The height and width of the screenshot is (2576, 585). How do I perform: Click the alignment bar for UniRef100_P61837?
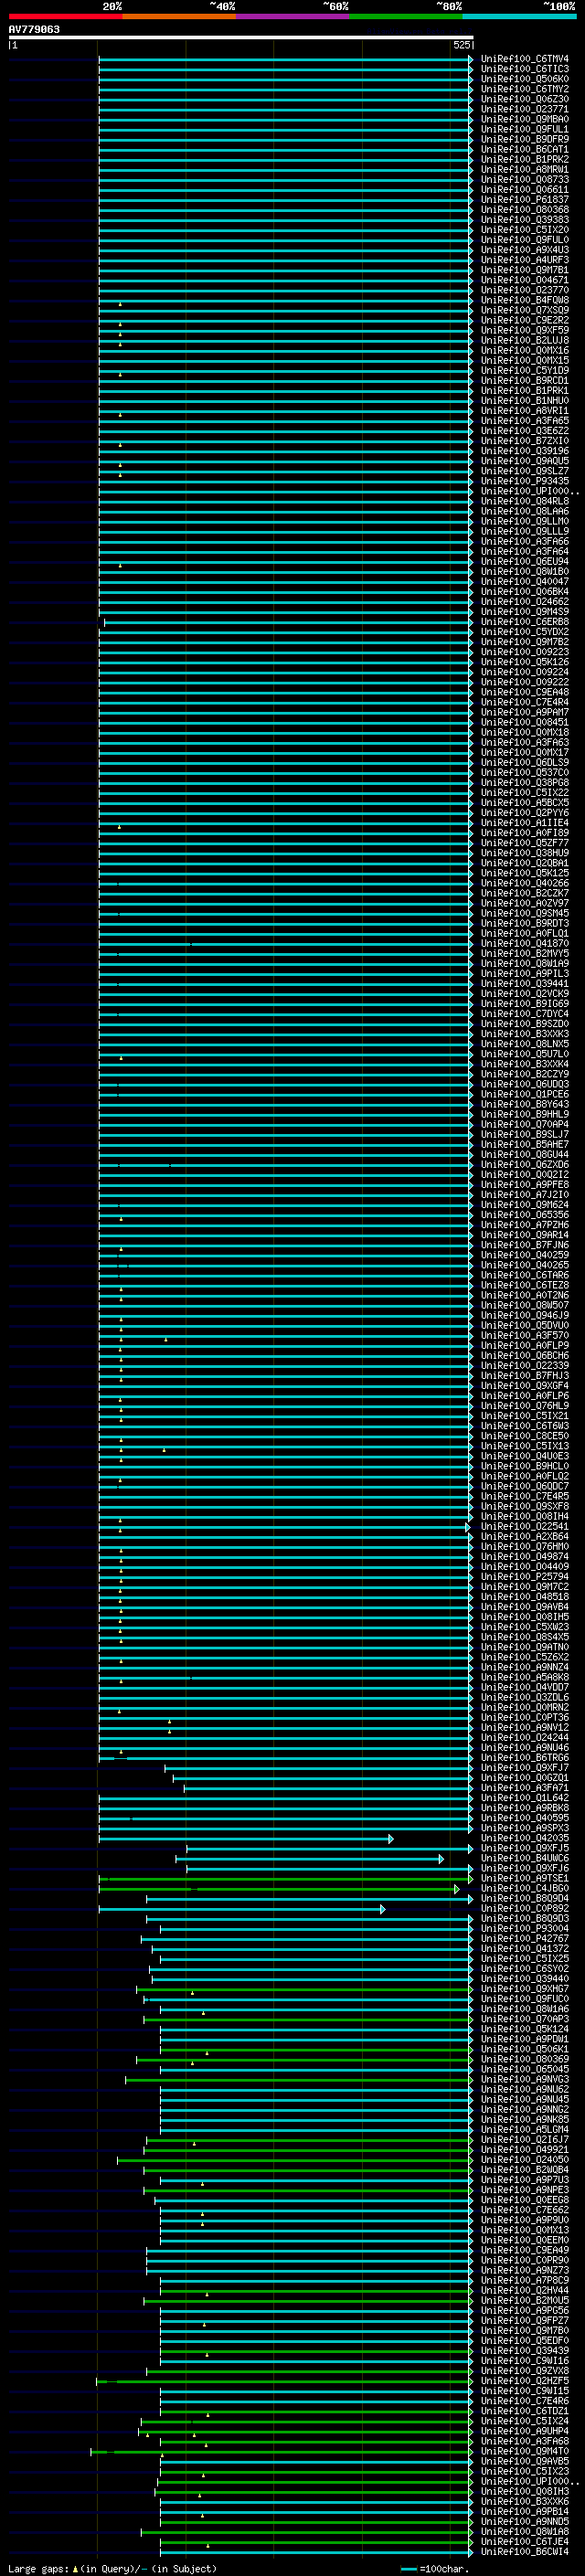coord(285,200)
